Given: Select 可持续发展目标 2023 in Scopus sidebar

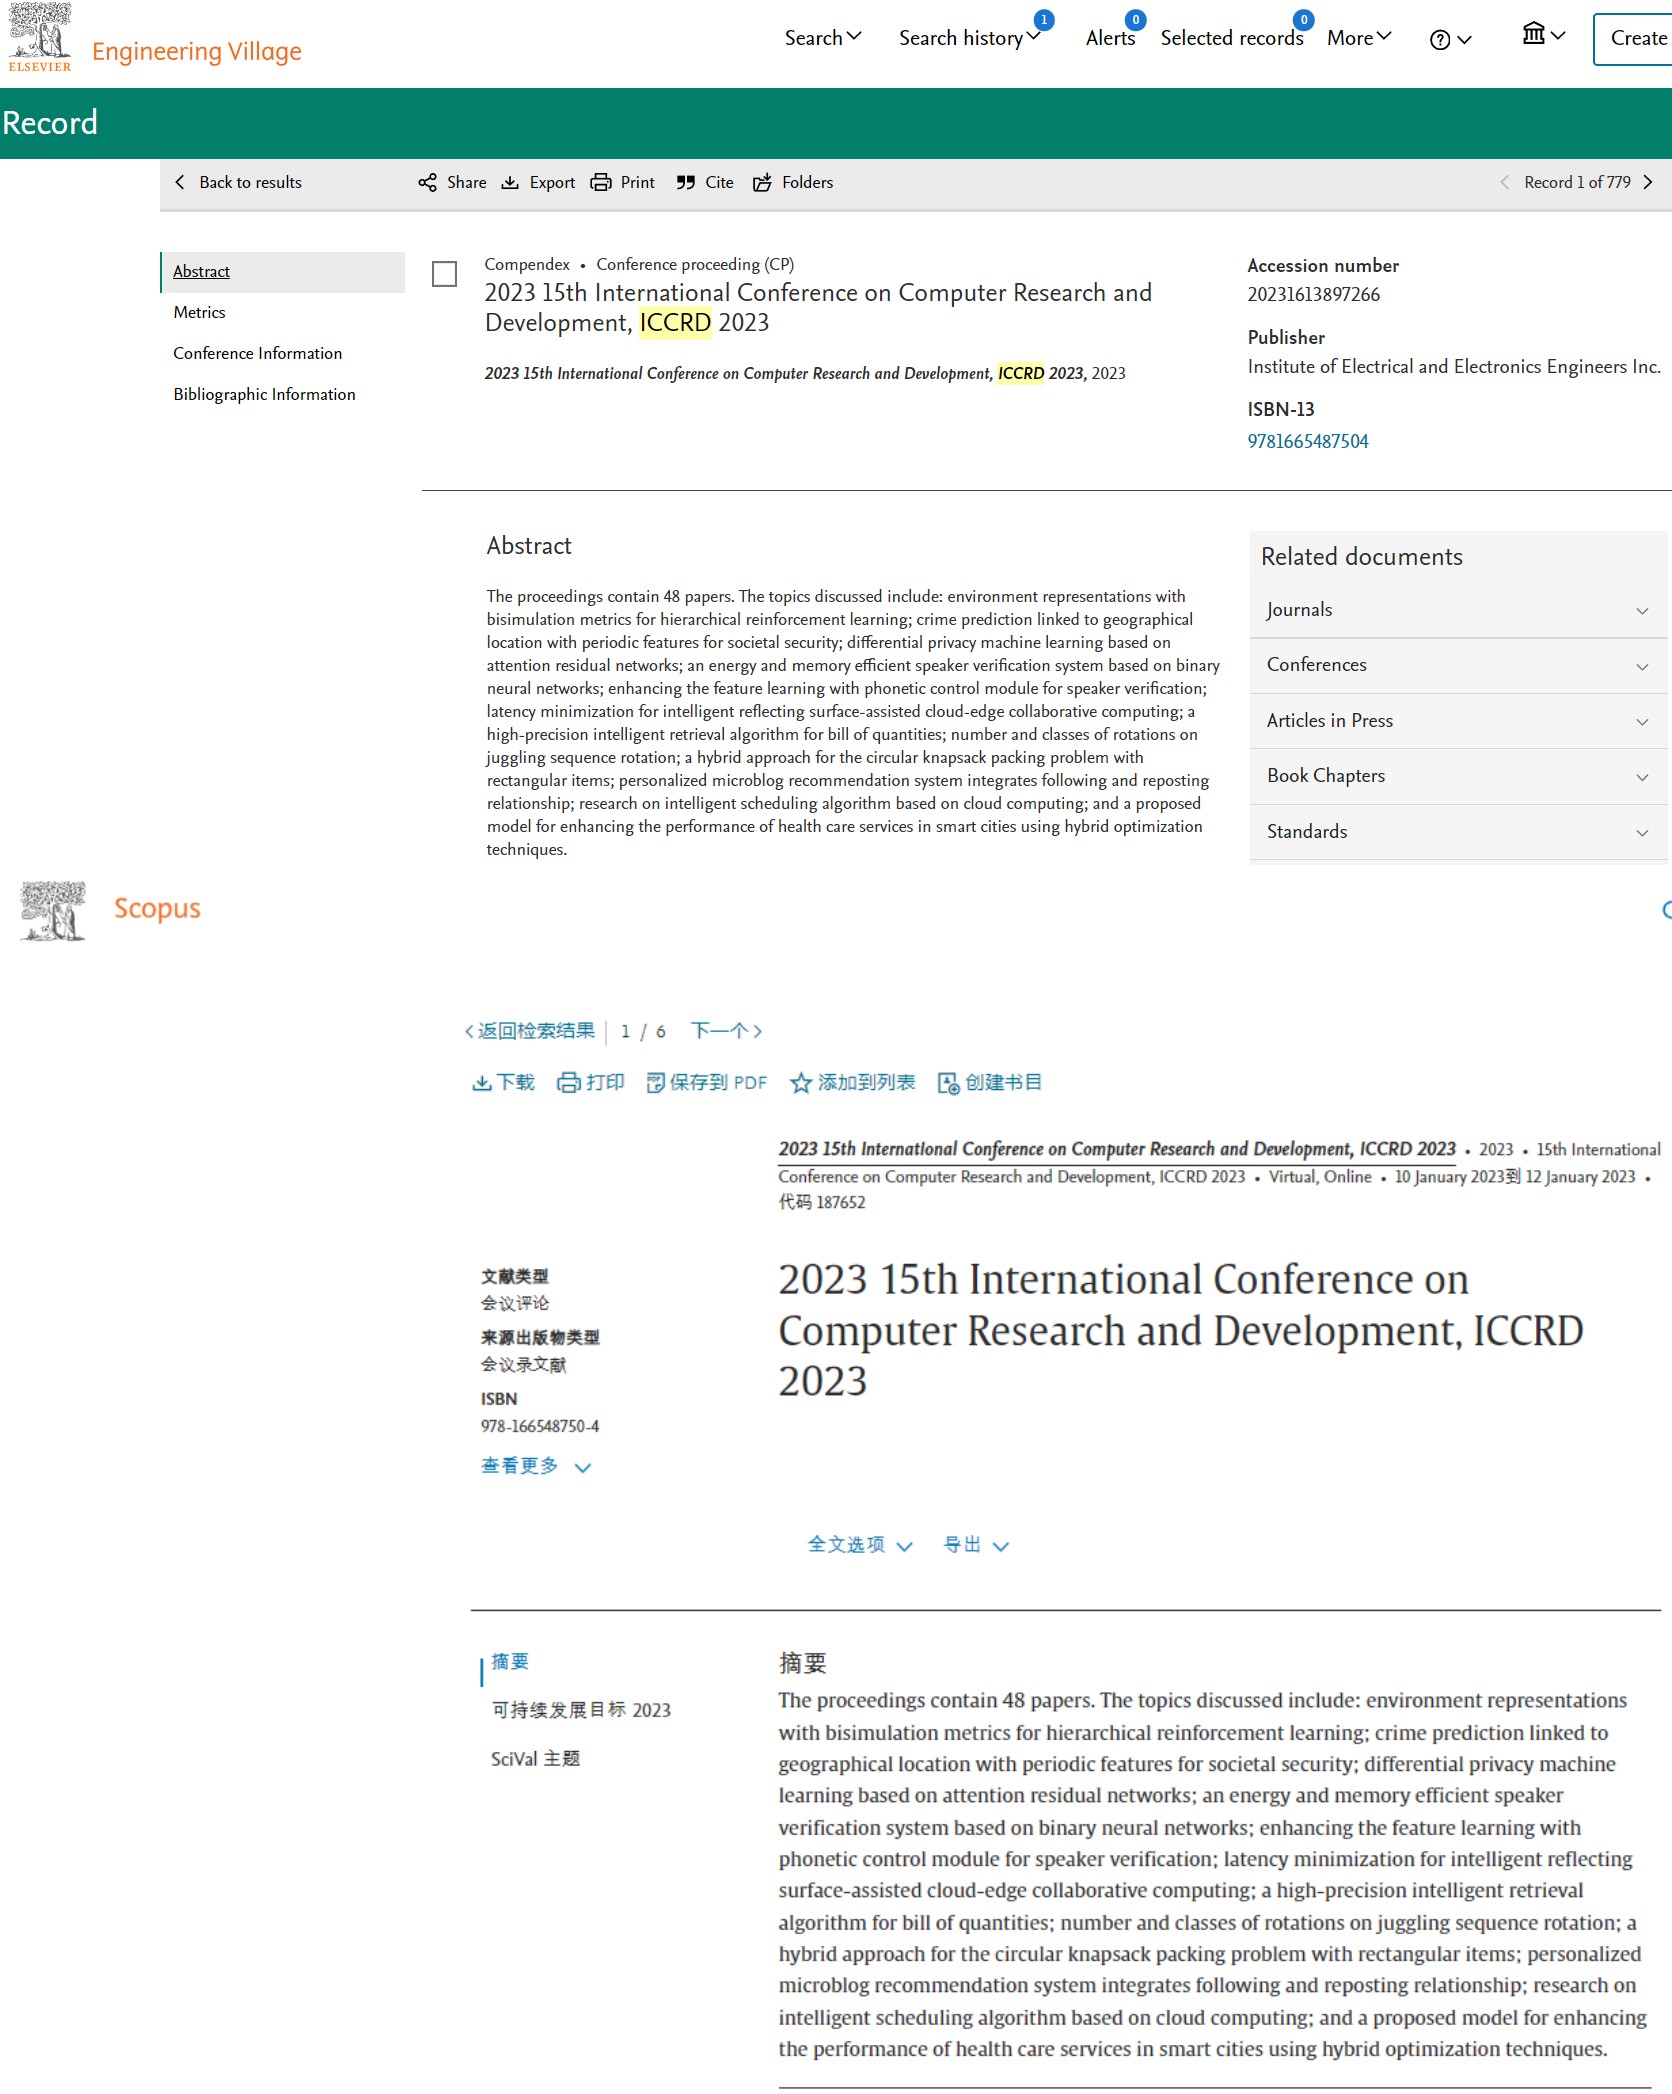Looking at the screenshot, I should click(x=581, y=1711).
